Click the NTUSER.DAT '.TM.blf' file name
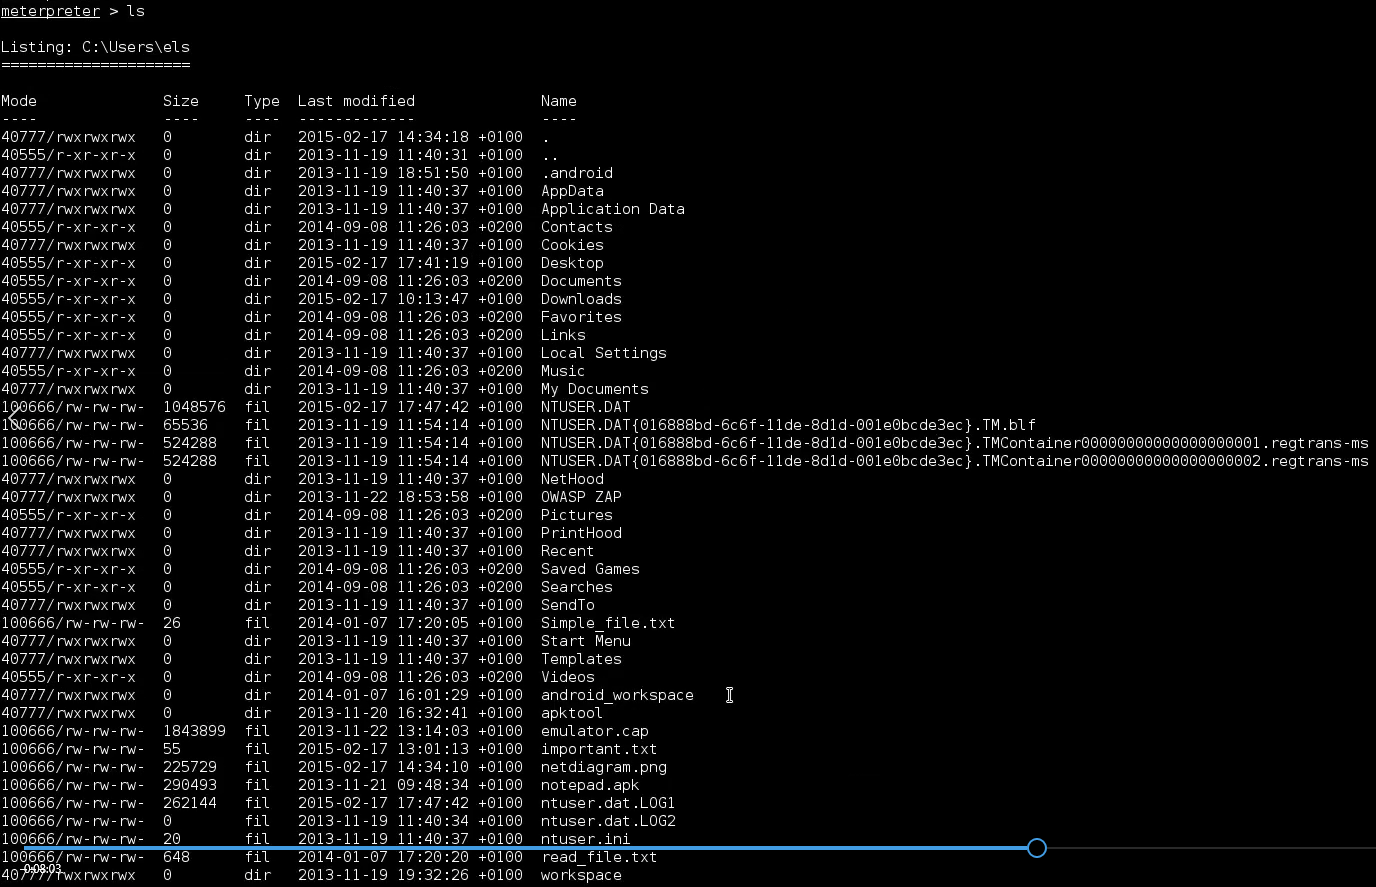The image size is (1376, 887). [788, 425]
